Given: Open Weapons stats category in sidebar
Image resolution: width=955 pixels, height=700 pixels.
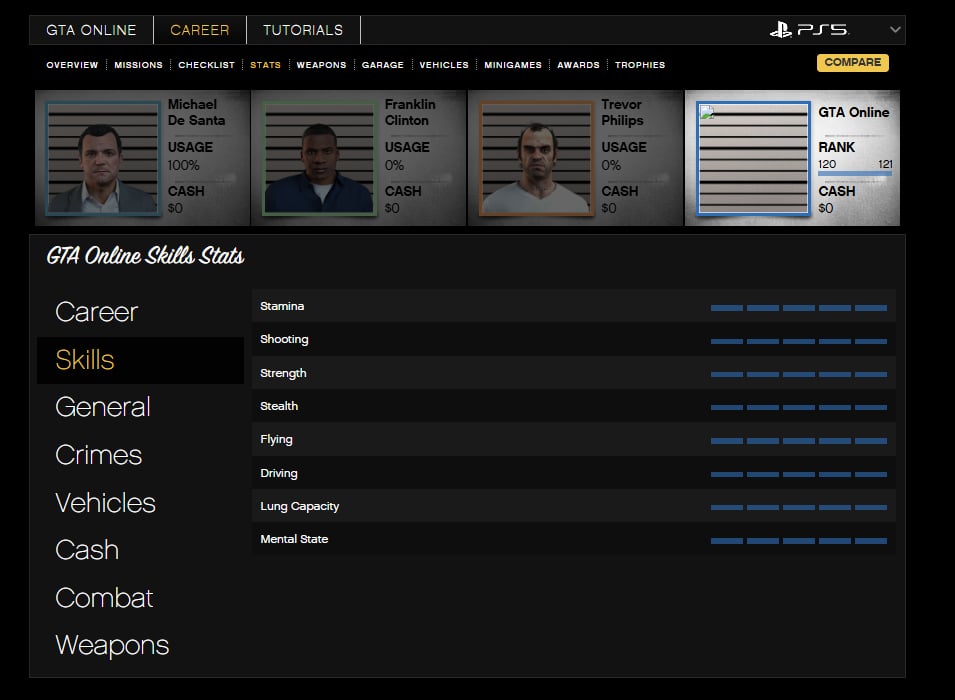Looking at the screenshot, I should click(112, 645).
